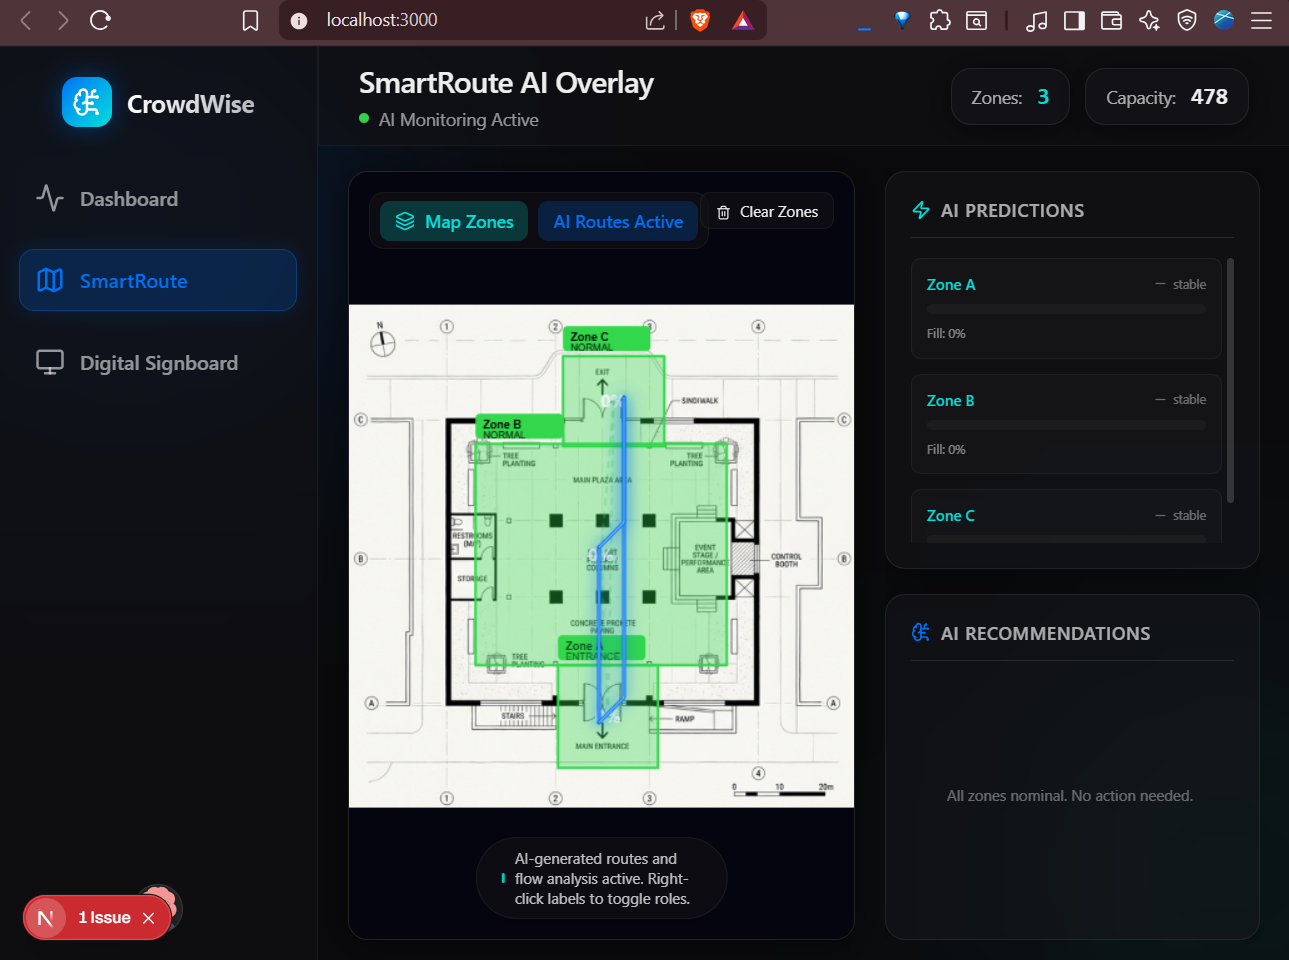Click the Zone C NORMAL label on map
The height and width of the screenshot is (960, 1289).
tap(606, 340)
